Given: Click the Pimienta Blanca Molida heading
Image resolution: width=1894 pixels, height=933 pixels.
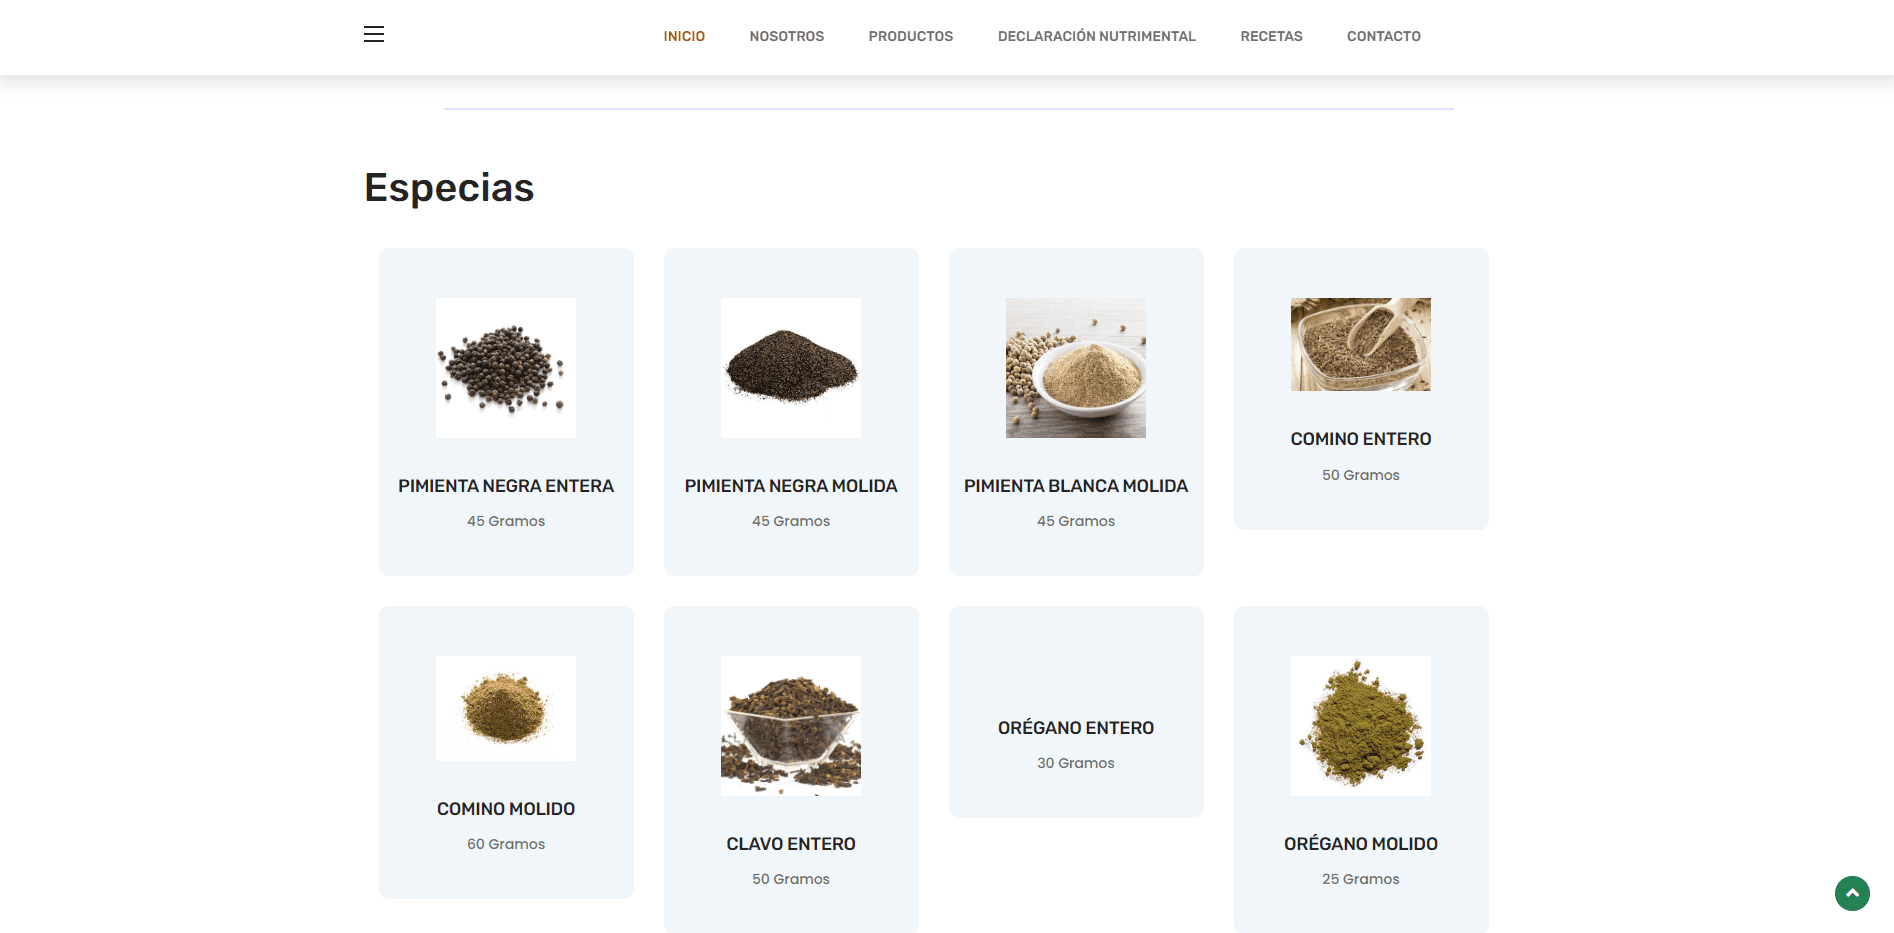Looking at the screenshot, I should point(1076,486).
